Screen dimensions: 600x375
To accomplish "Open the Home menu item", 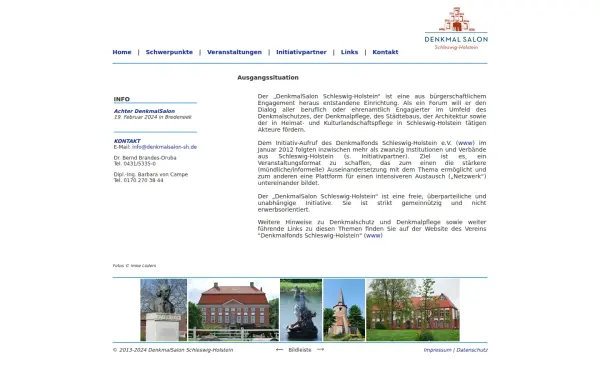I will click(x=122, y=52).
